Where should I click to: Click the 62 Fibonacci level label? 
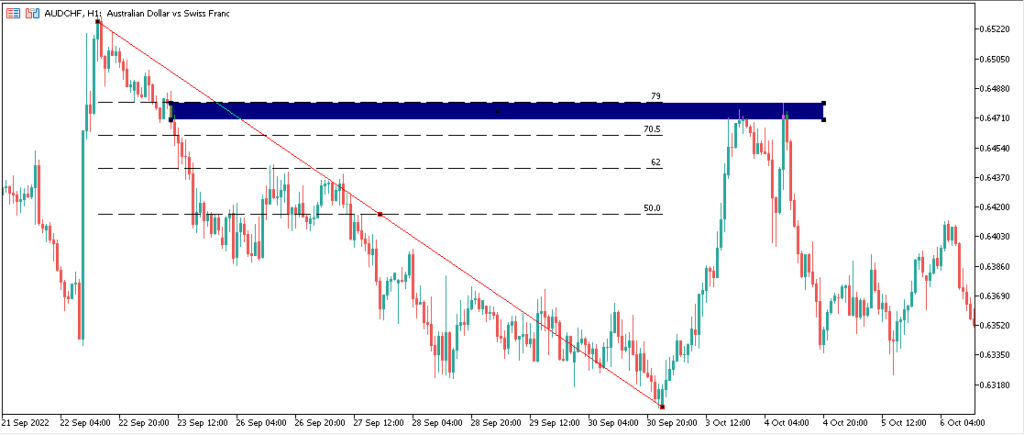click(656, 162)
